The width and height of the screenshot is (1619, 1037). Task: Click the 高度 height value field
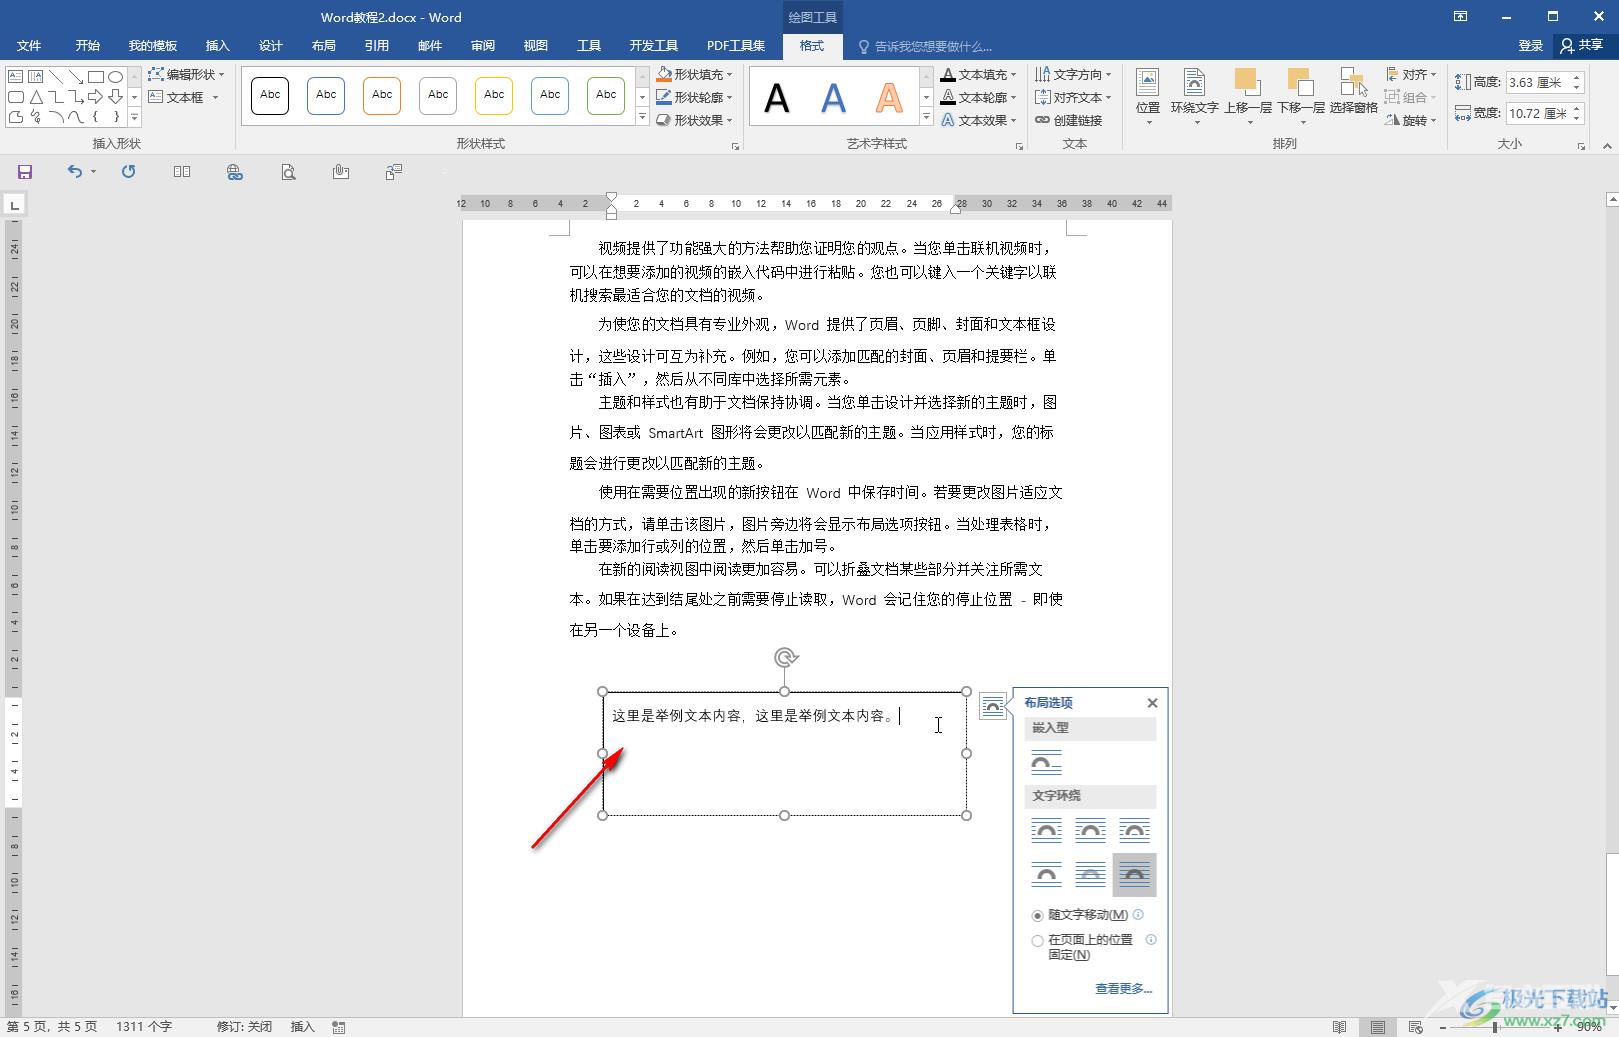1539,82
